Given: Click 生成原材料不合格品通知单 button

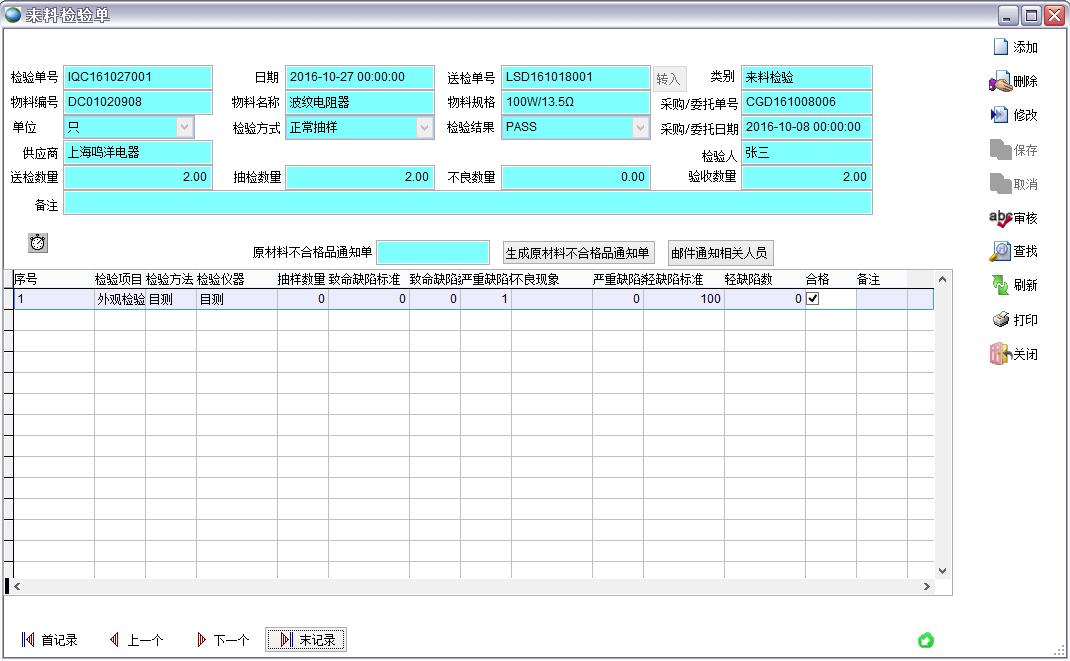Looking at the screenshot, I should pyautogui.click(x=577, y=253).
